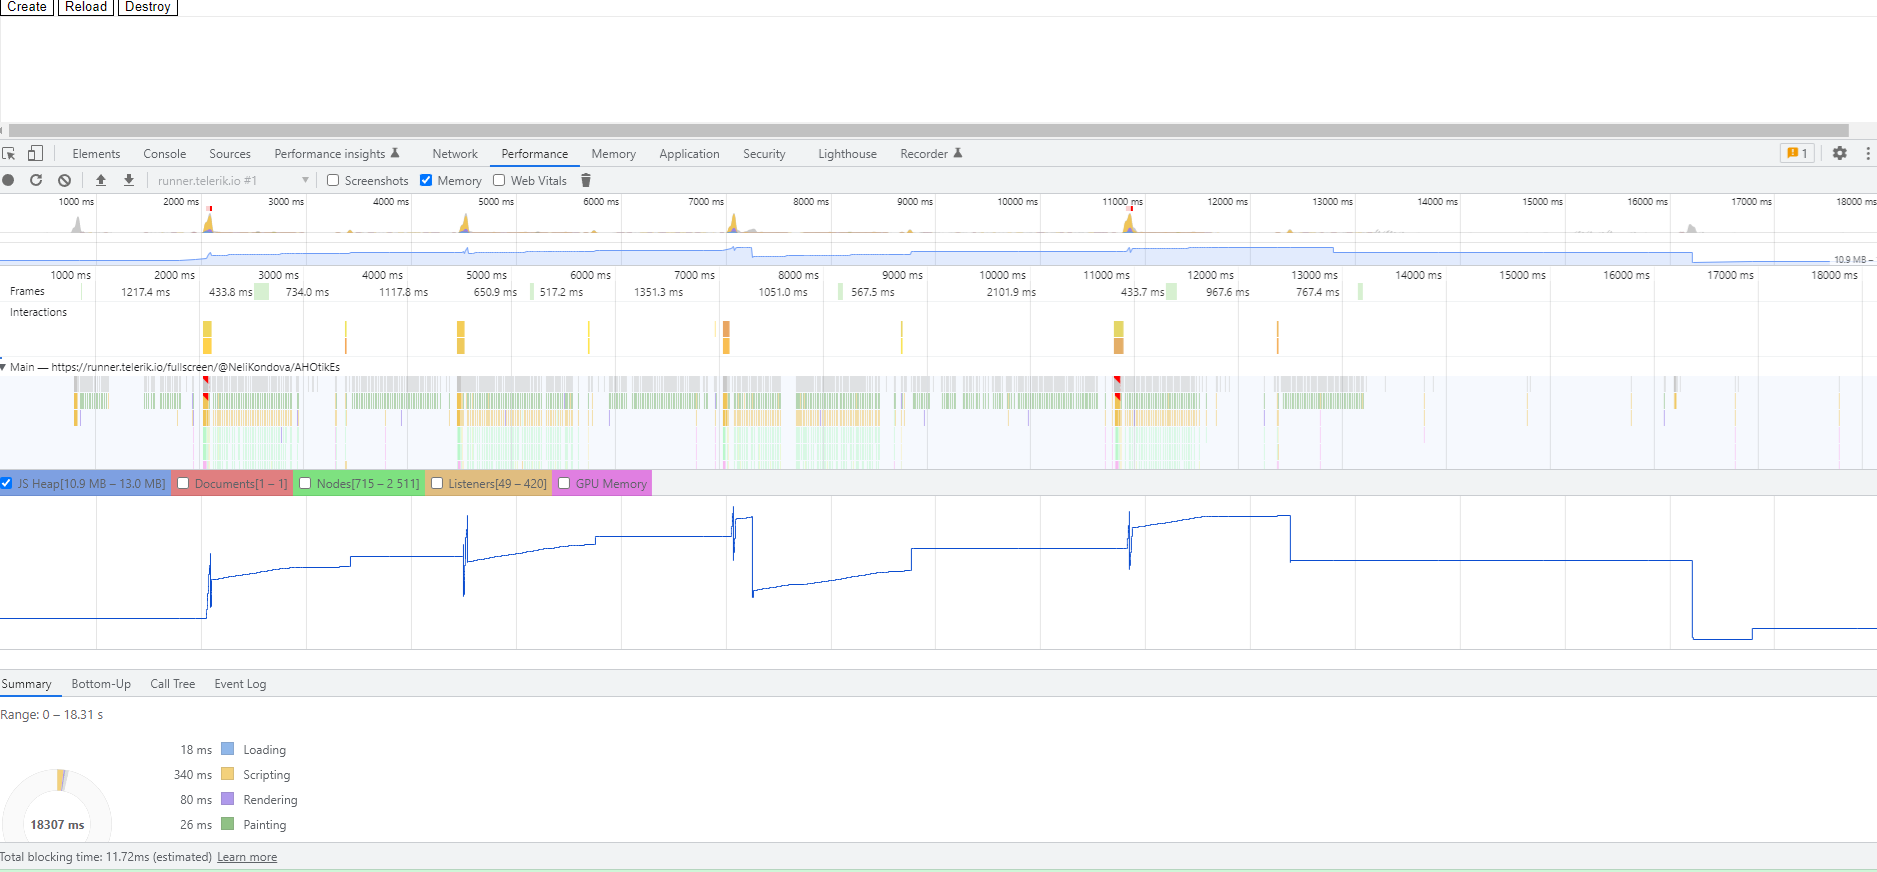Toggle the device toolbar icon
The height and width of the screenshot is (872, 1877).
pos(35,153)
